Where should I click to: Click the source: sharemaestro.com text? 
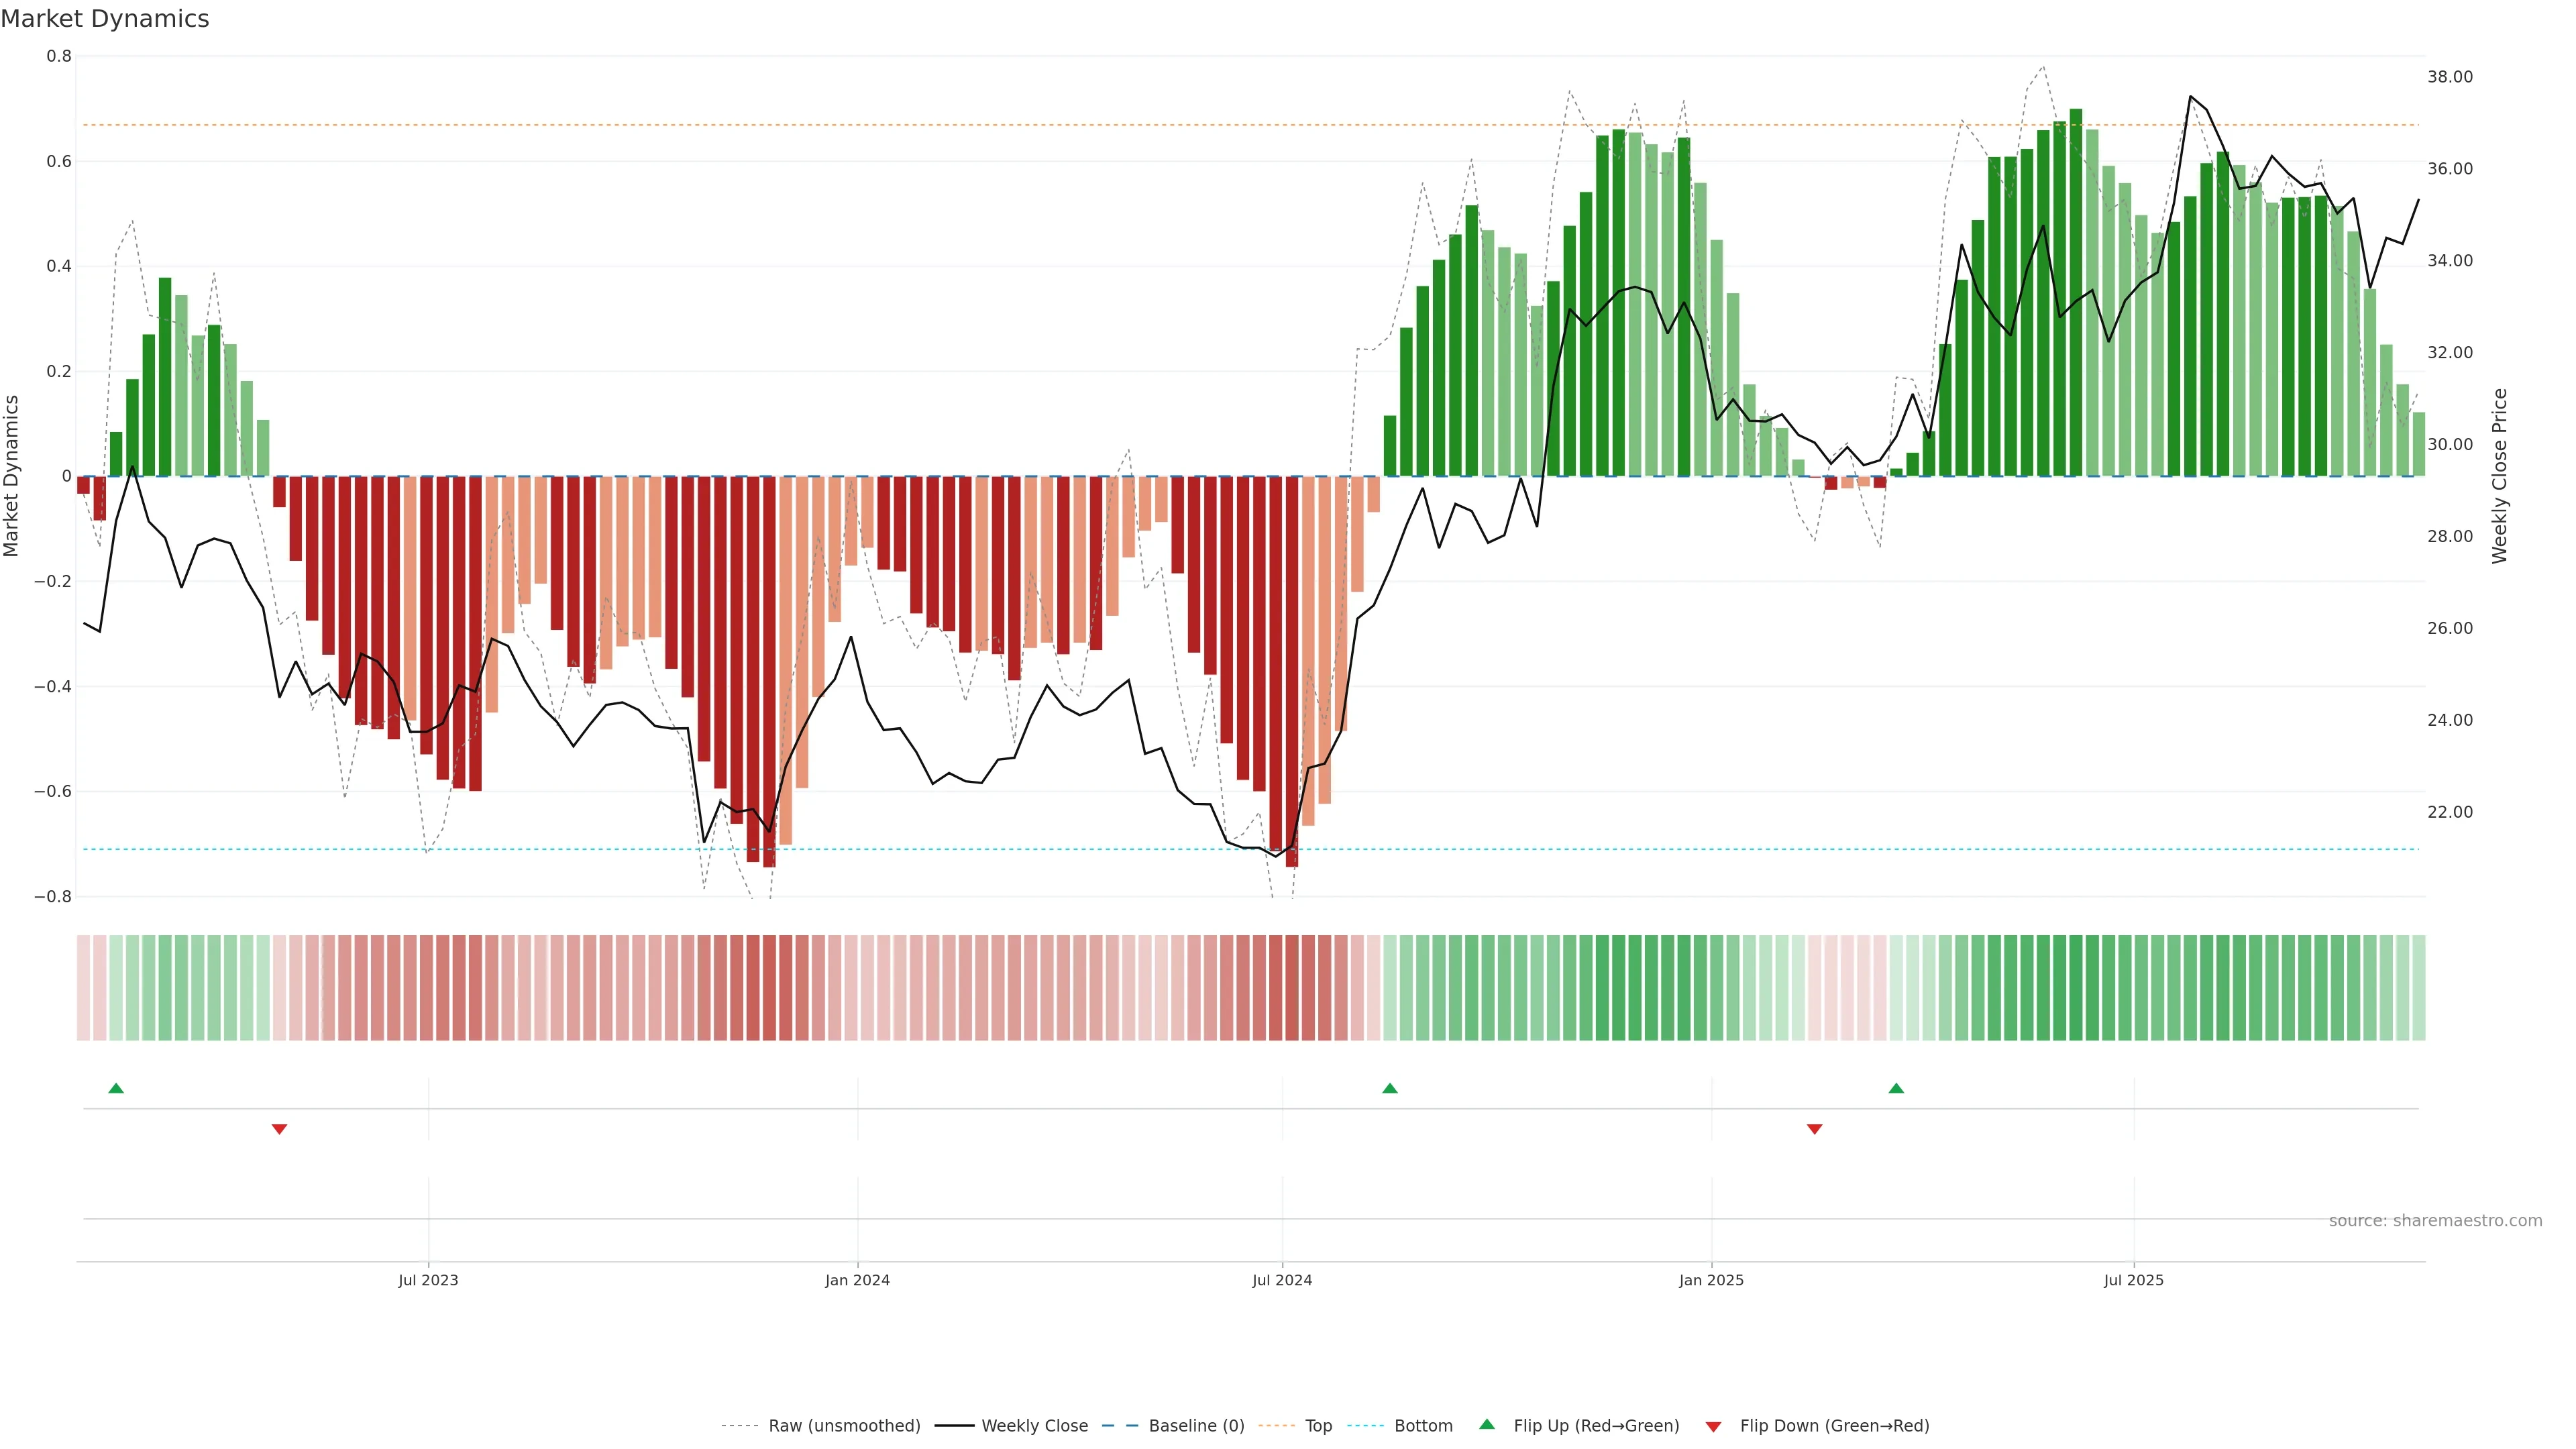click(x=2435, y=1221)
